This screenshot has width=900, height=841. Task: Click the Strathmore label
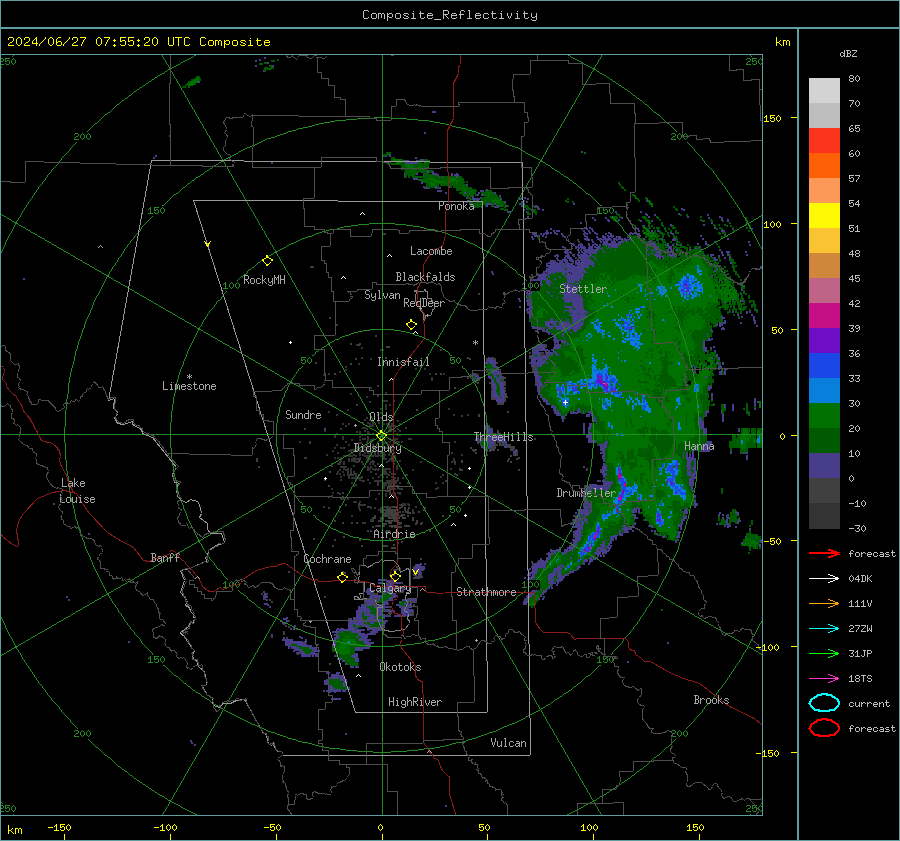[x=486, y=592]
